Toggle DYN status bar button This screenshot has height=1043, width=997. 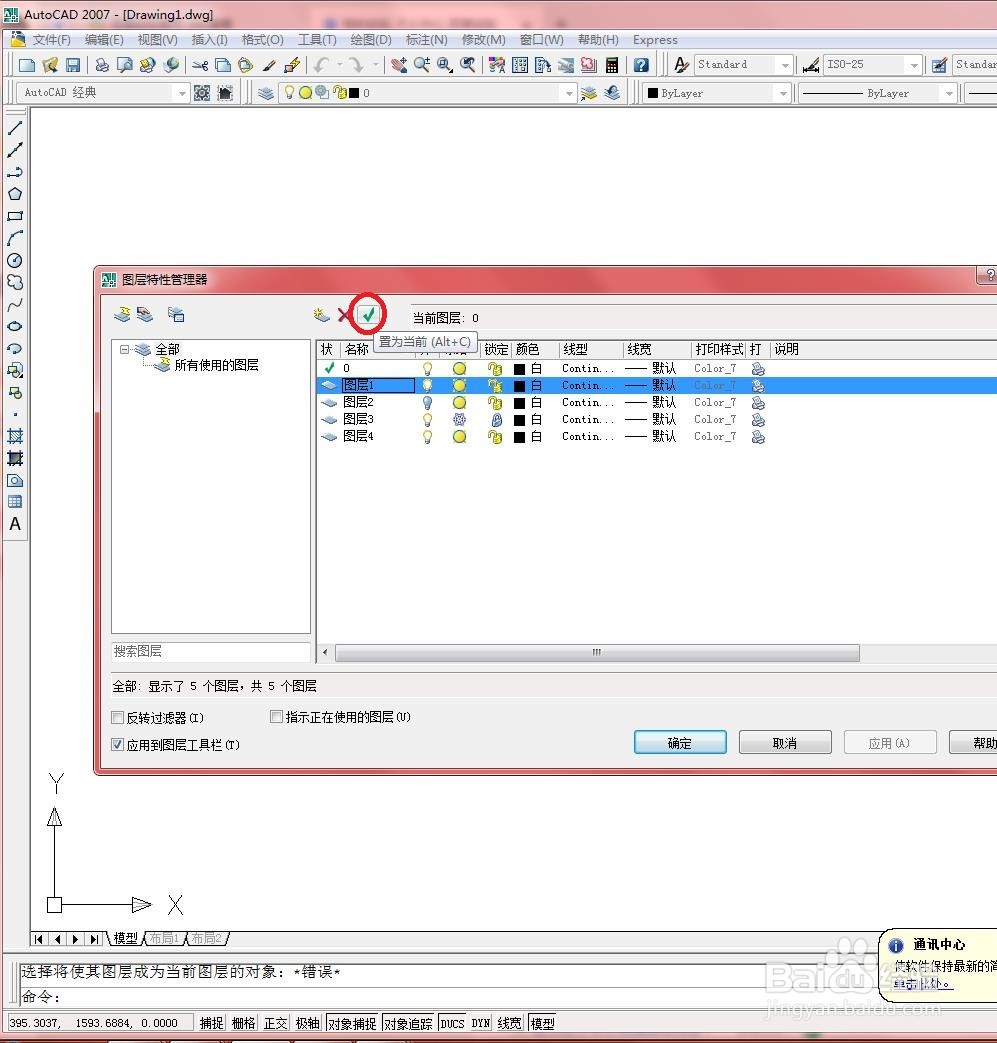click(480, 1023)
